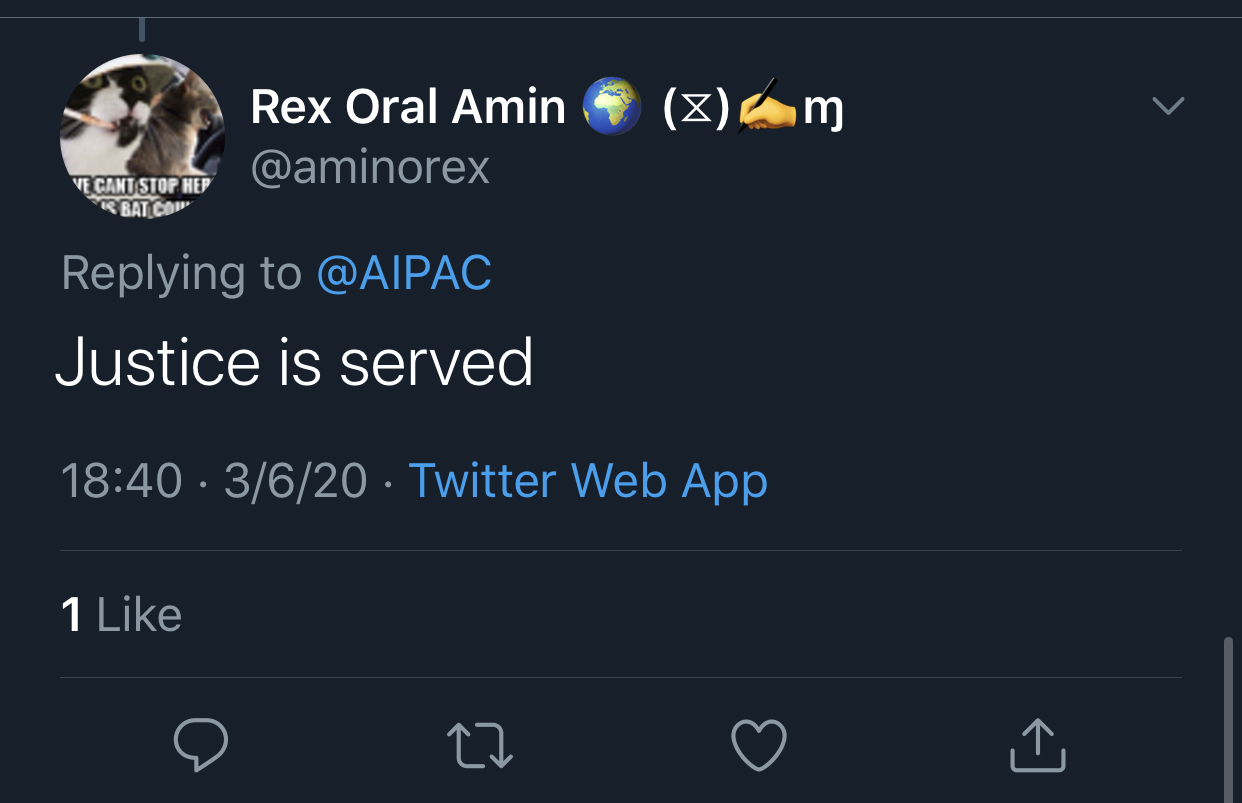Screen dimensions: 1242x803
Task: Open the cat profile picture
Action: click(142, 136)
